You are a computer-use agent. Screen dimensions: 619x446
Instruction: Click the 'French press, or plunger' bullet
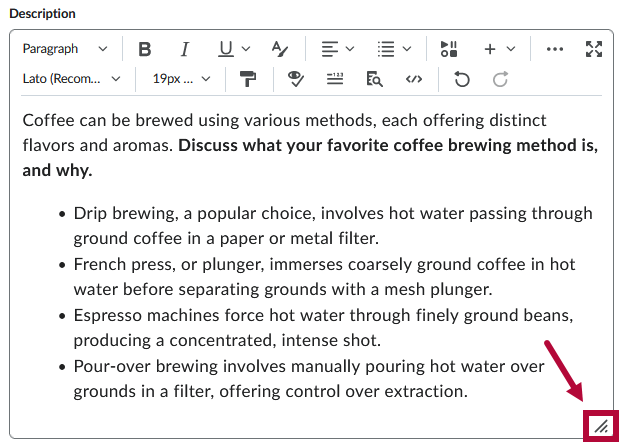click(324, 277)
